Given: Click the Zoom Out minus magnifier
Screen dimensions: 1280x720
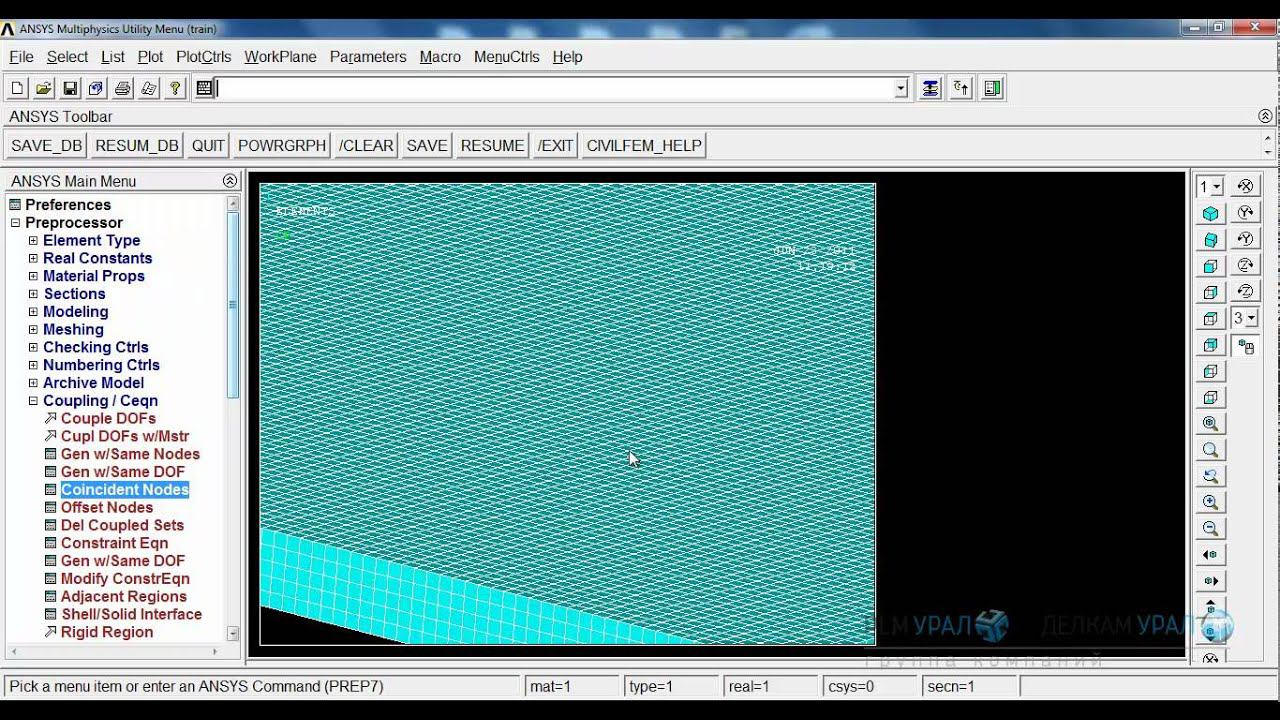Looking at the screenshot, I should click(1211, 528).
